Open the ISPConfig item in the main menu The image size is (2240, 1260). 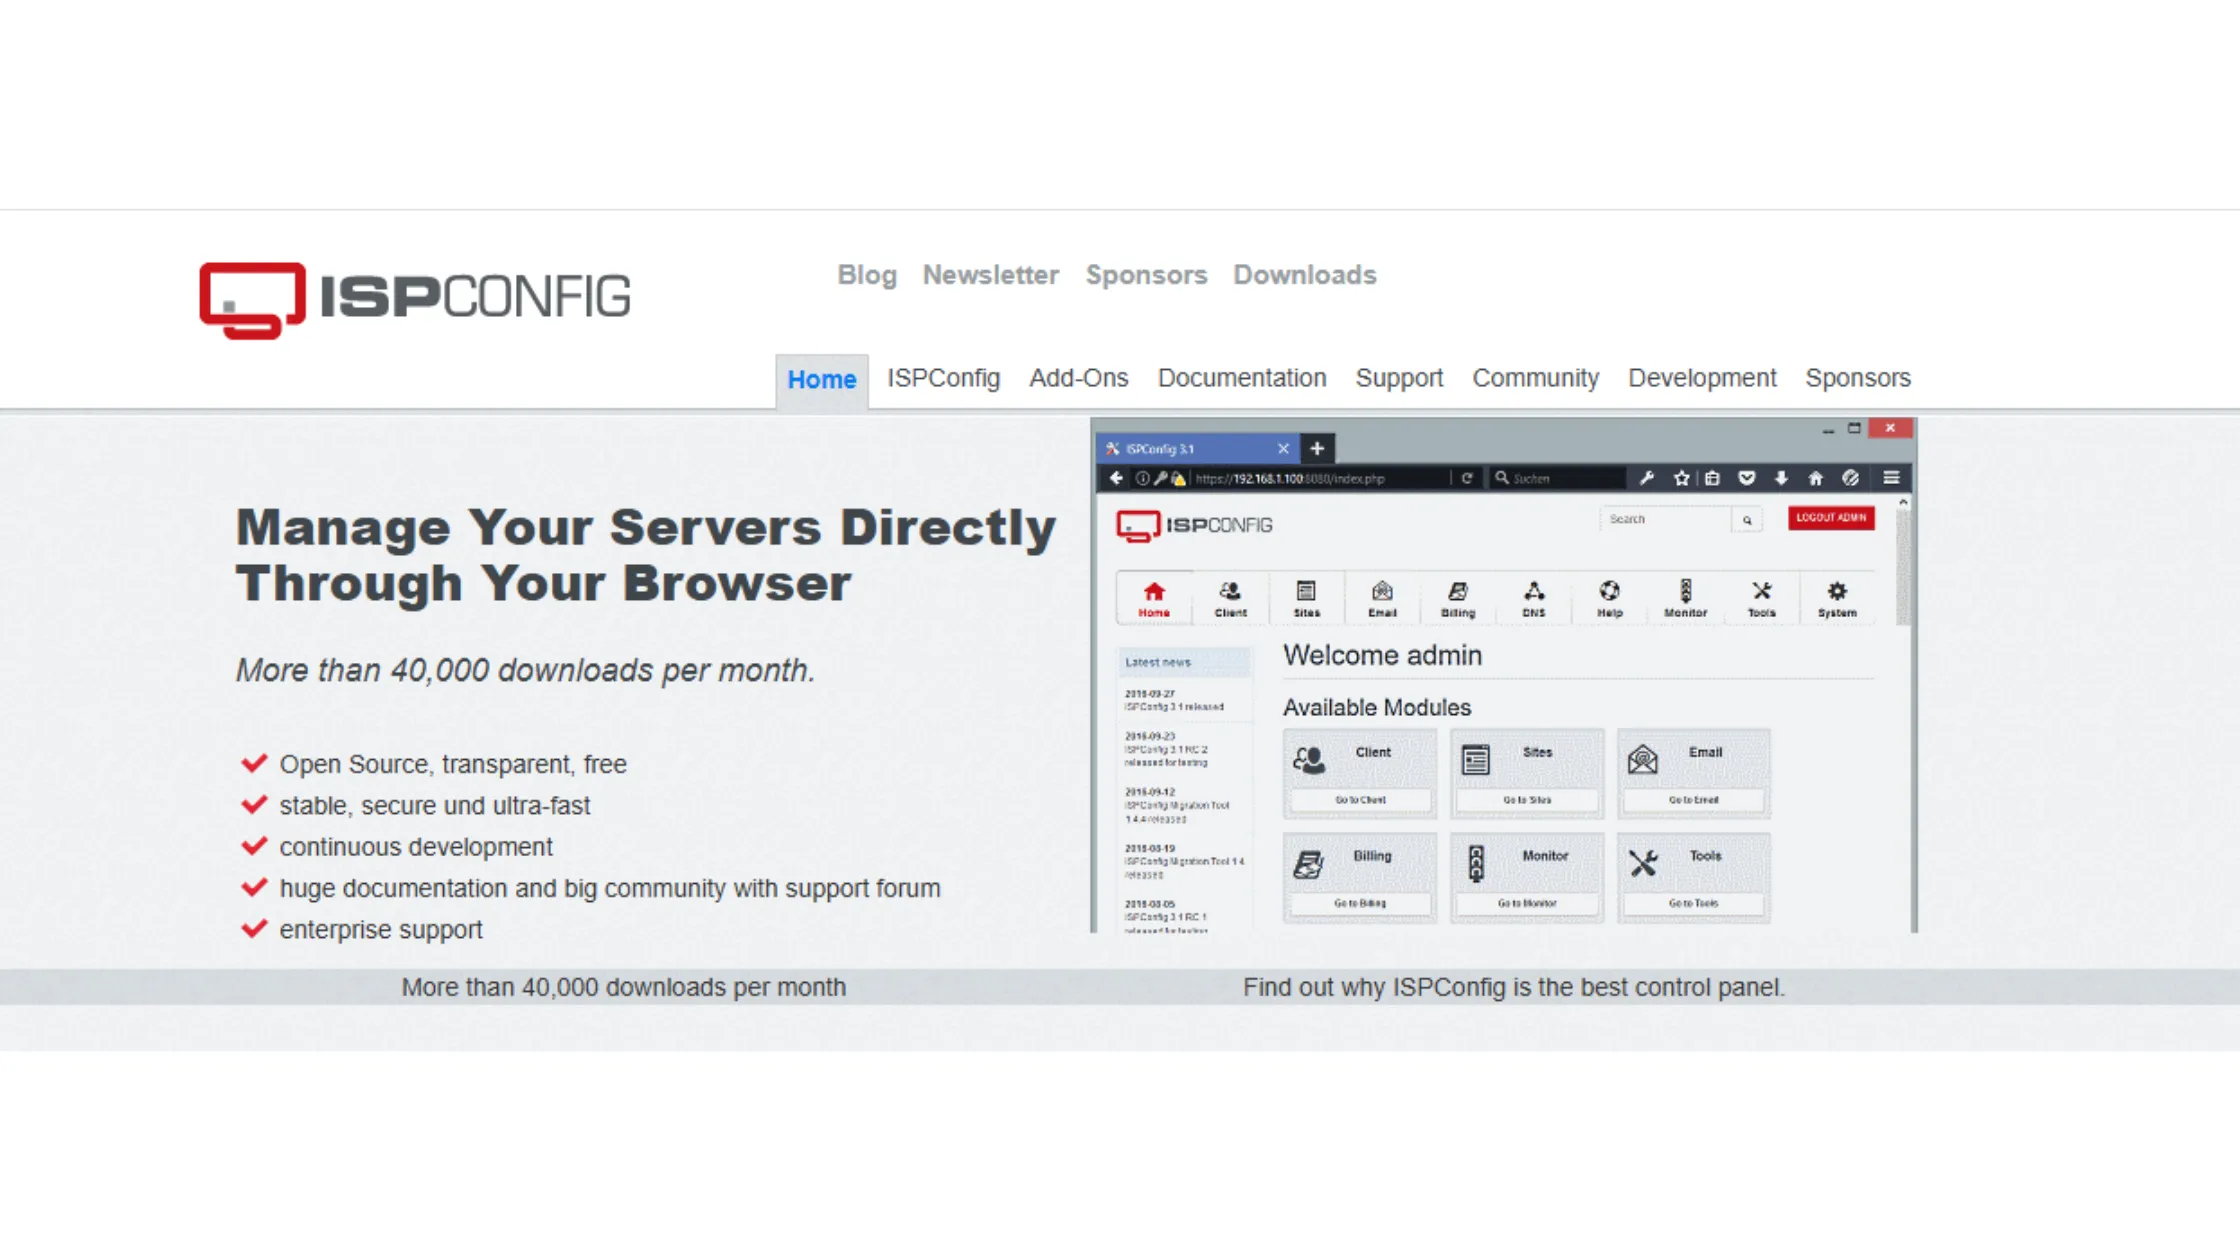(x=943, y=378)
